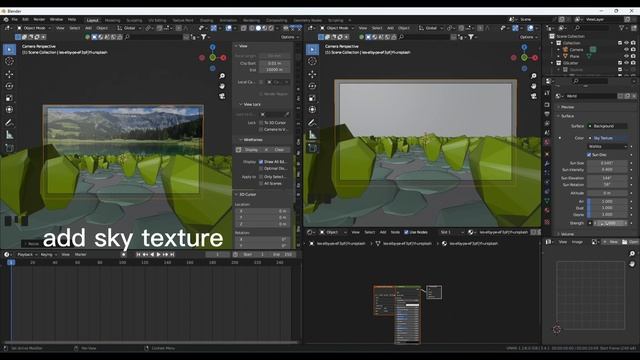Open the Render menu
The image size is (640, 360).
[x=39, y=20]
